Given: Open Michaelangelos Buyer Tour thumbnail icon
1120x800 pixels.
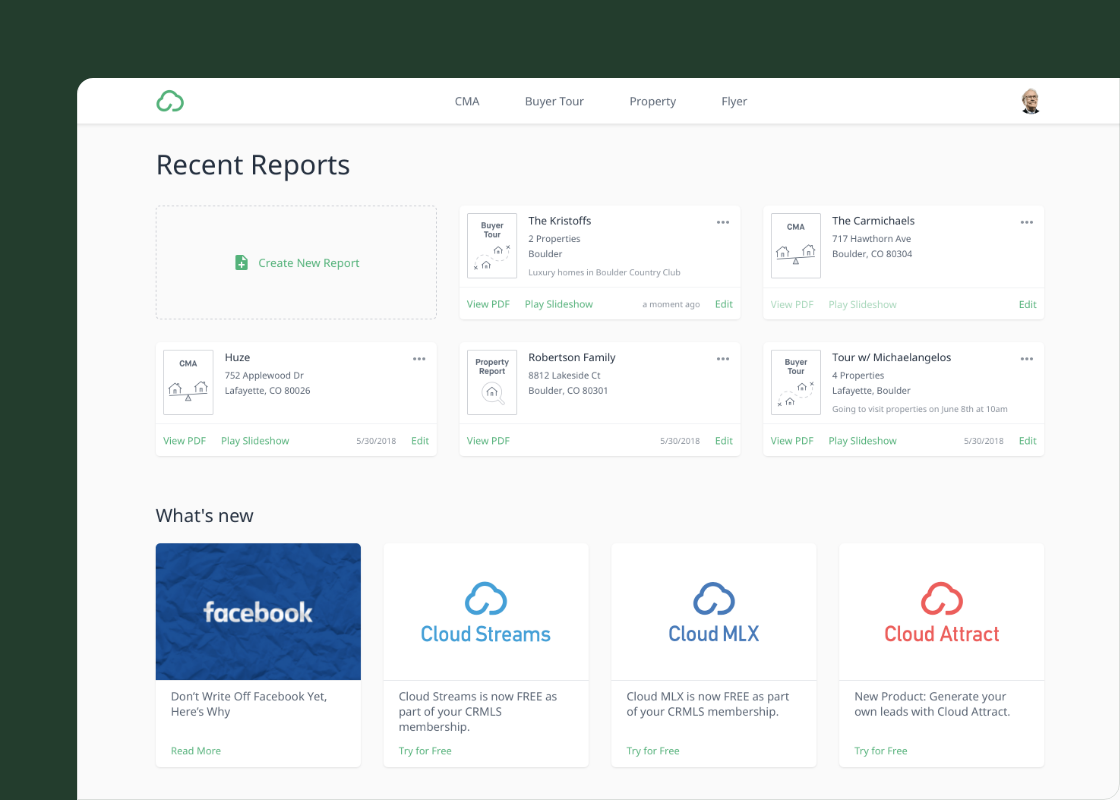Looking at the screenshot, I should tap(796, 382).
